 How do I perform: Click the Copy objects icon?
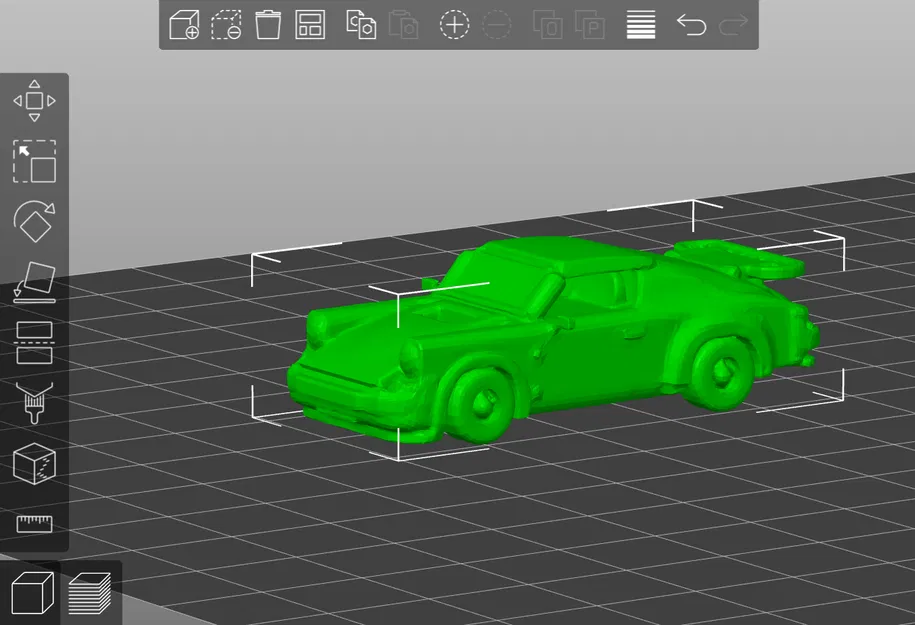pos(360,25)
